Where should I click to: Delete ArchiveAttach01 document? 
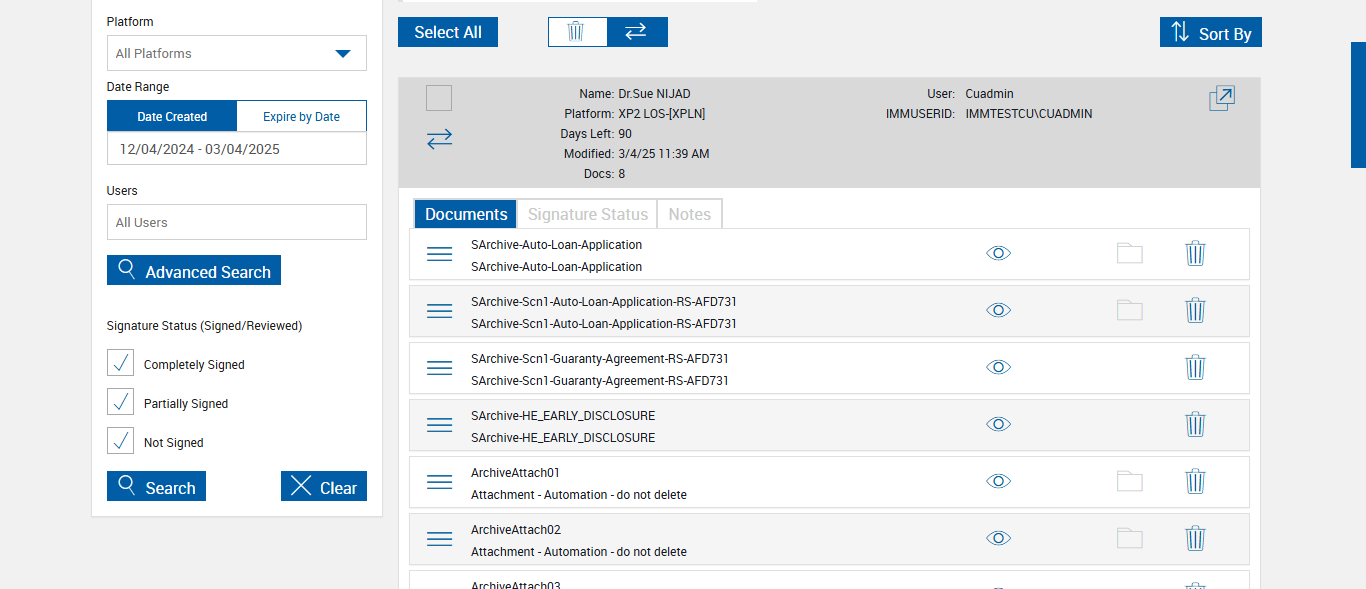pyautogui.click(x=1195, y=481)
